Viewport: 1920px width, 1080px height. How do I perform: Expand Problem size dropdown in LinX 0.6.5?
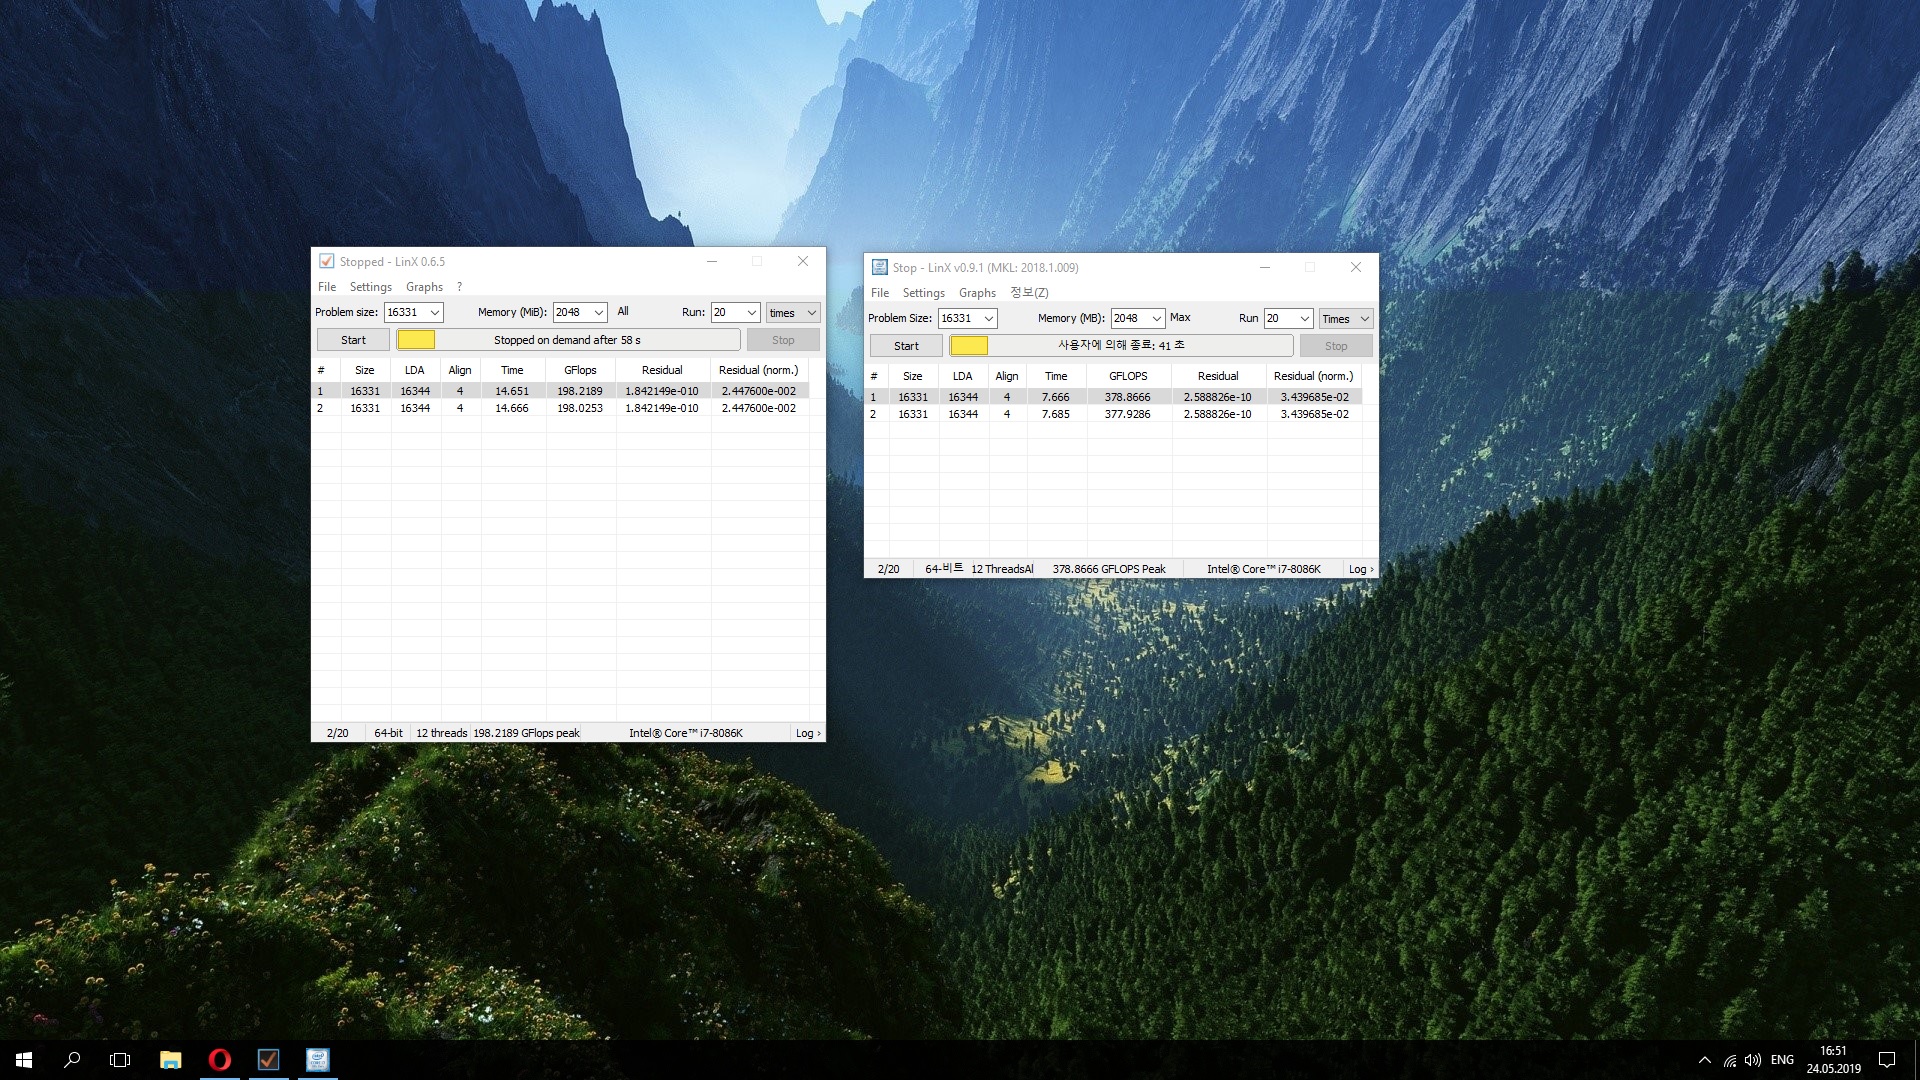[435, 313]
